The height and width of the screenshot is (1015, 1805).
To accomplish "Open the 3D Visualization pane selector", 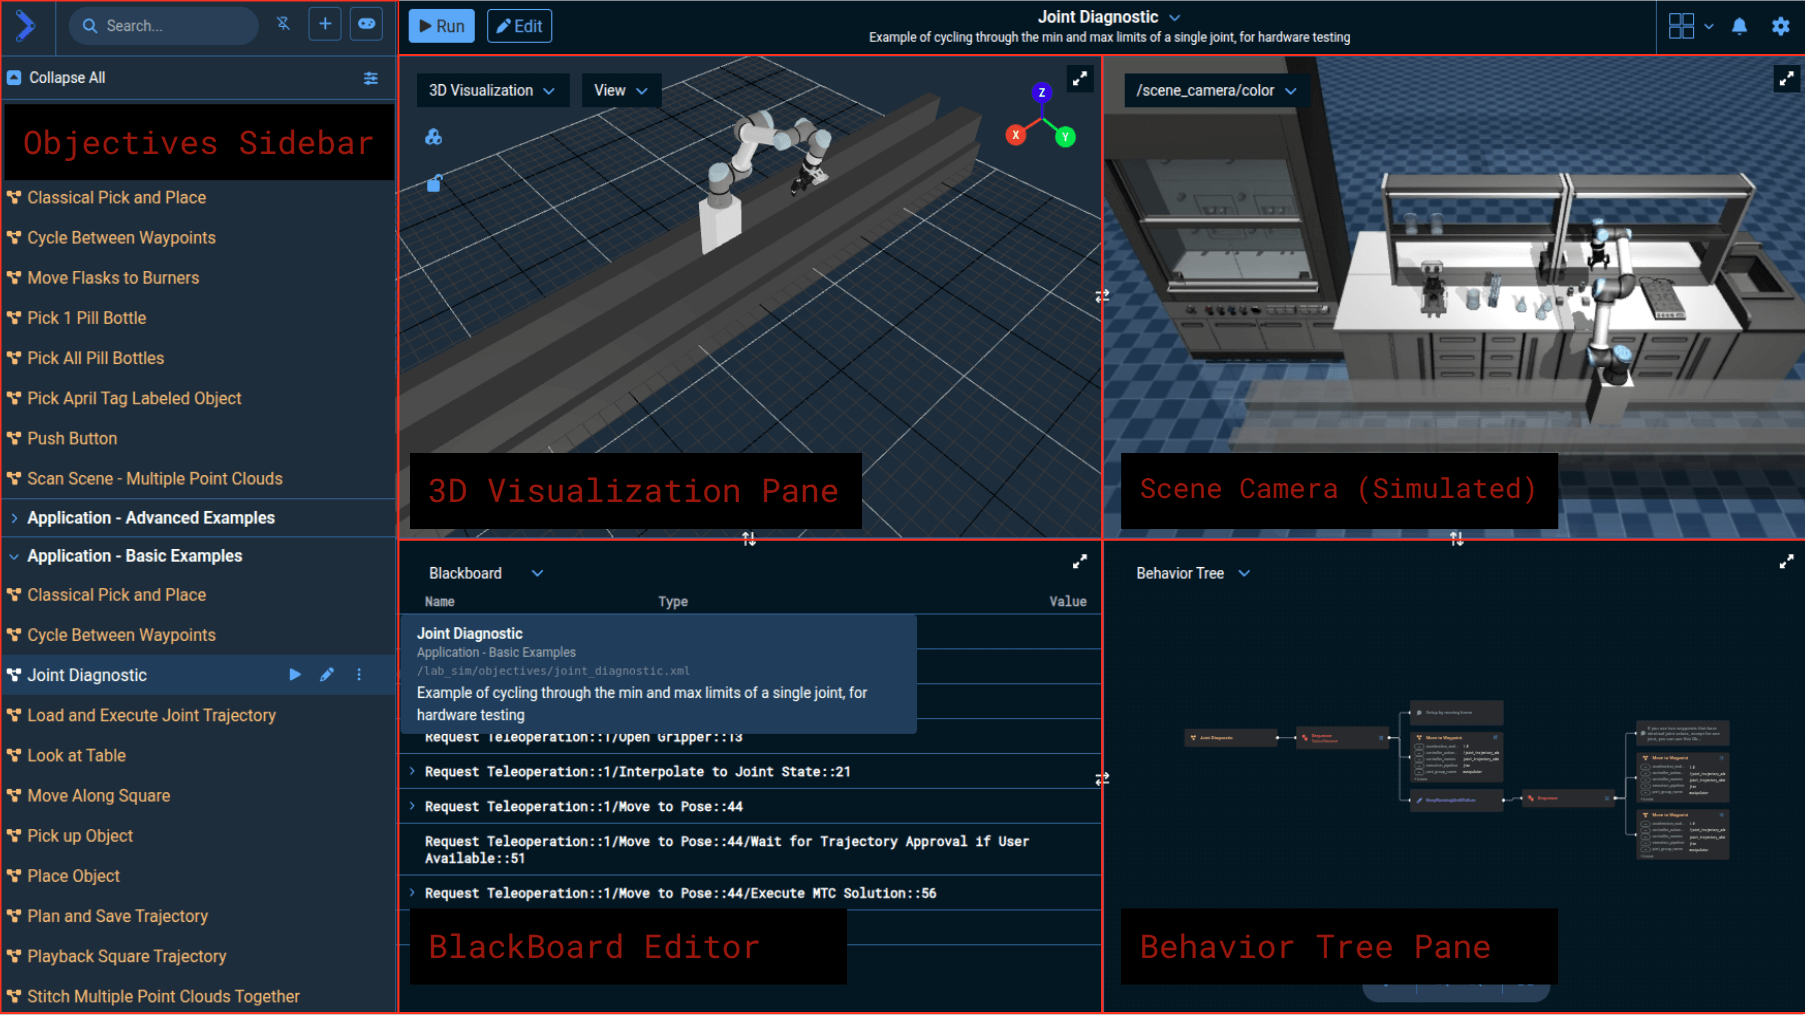I will point(492,90).
